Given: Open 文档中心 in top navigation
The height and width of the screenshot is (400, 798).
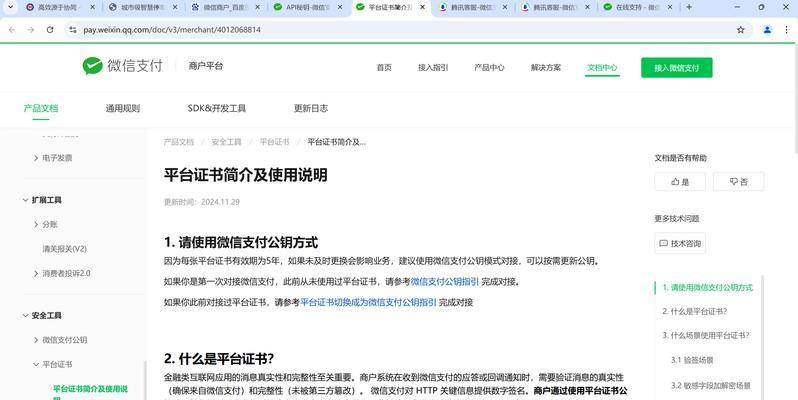Looking at the screenshot, I should tap(602, 68).
